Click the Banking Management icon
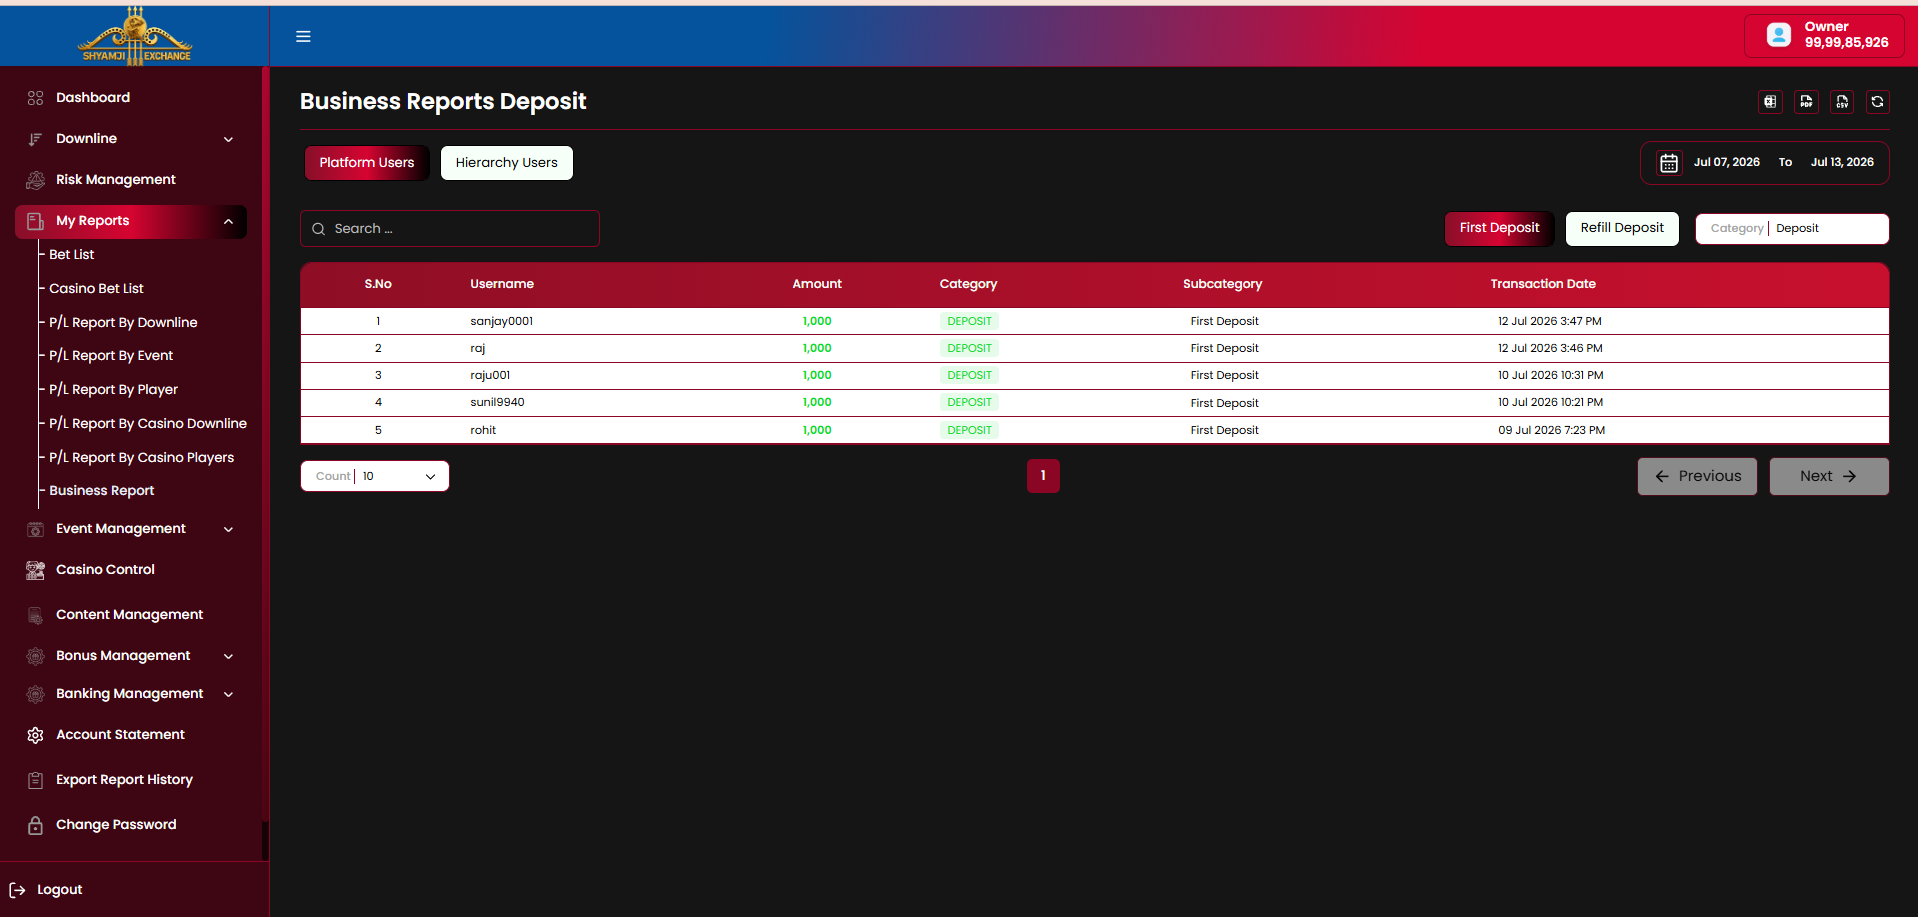This screenshot has width=1918, height=917. pos(36,694)
